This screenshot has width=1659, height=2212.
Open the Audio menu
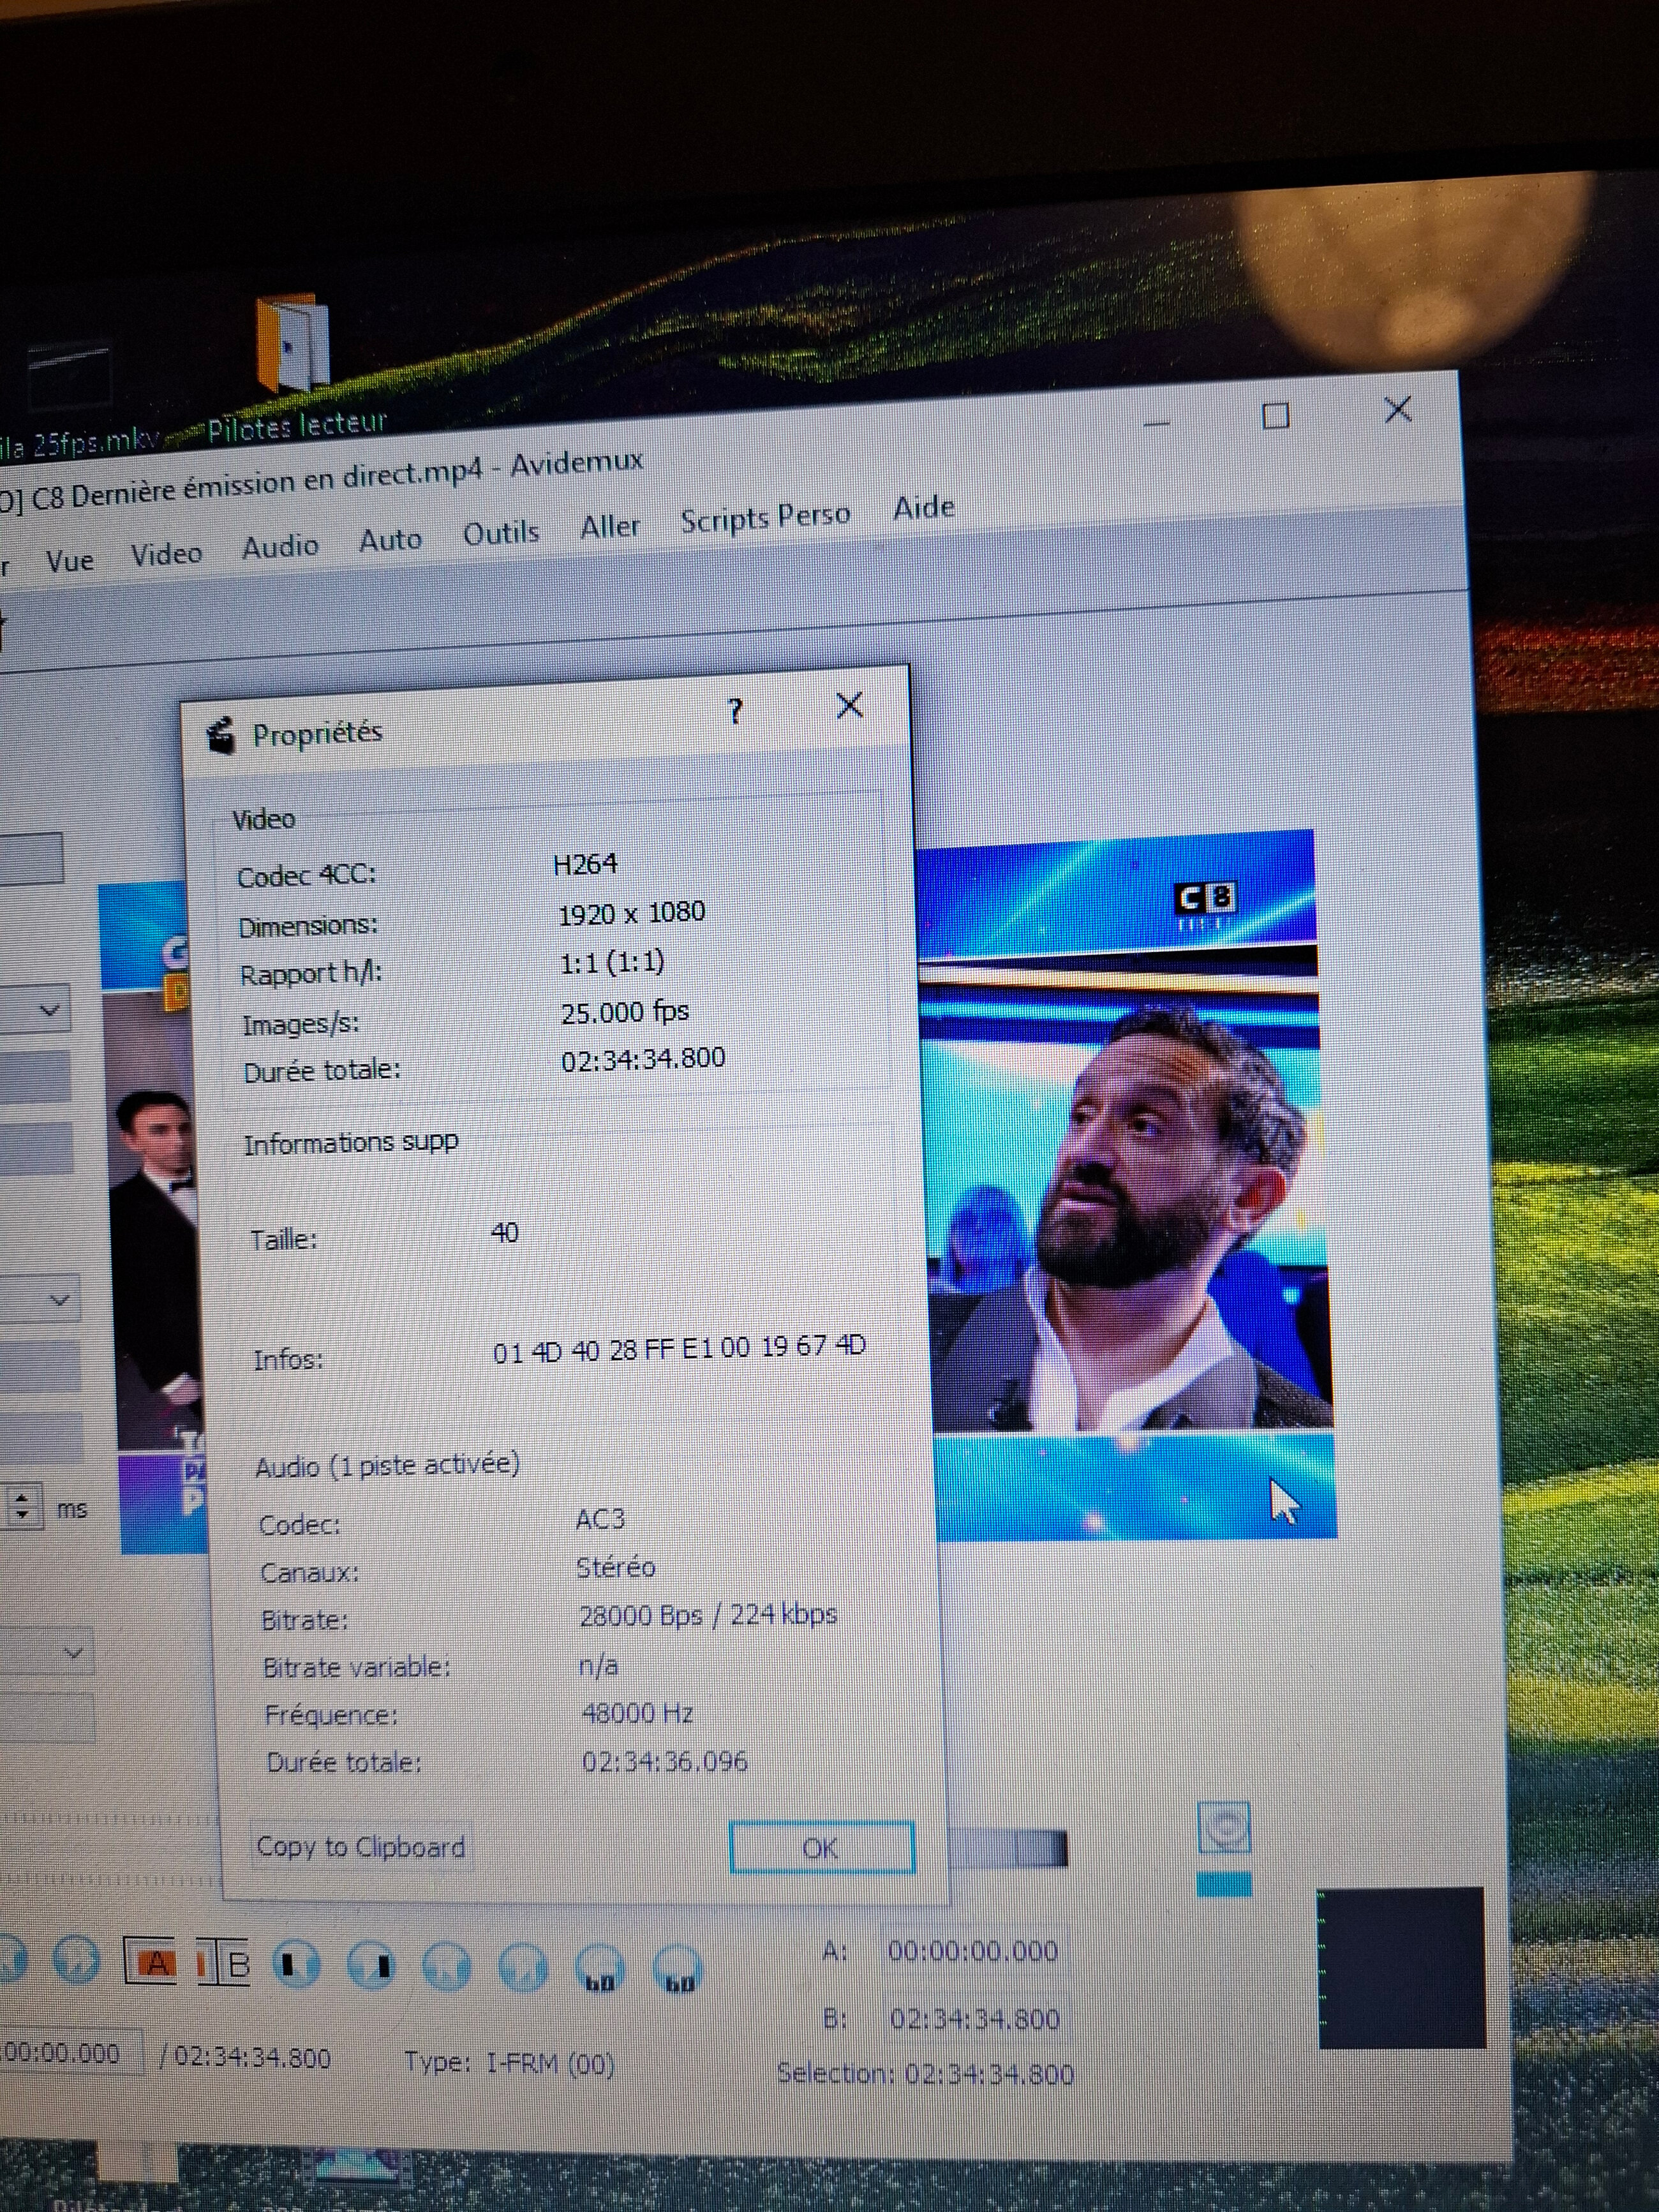click(x=280, y=546)
